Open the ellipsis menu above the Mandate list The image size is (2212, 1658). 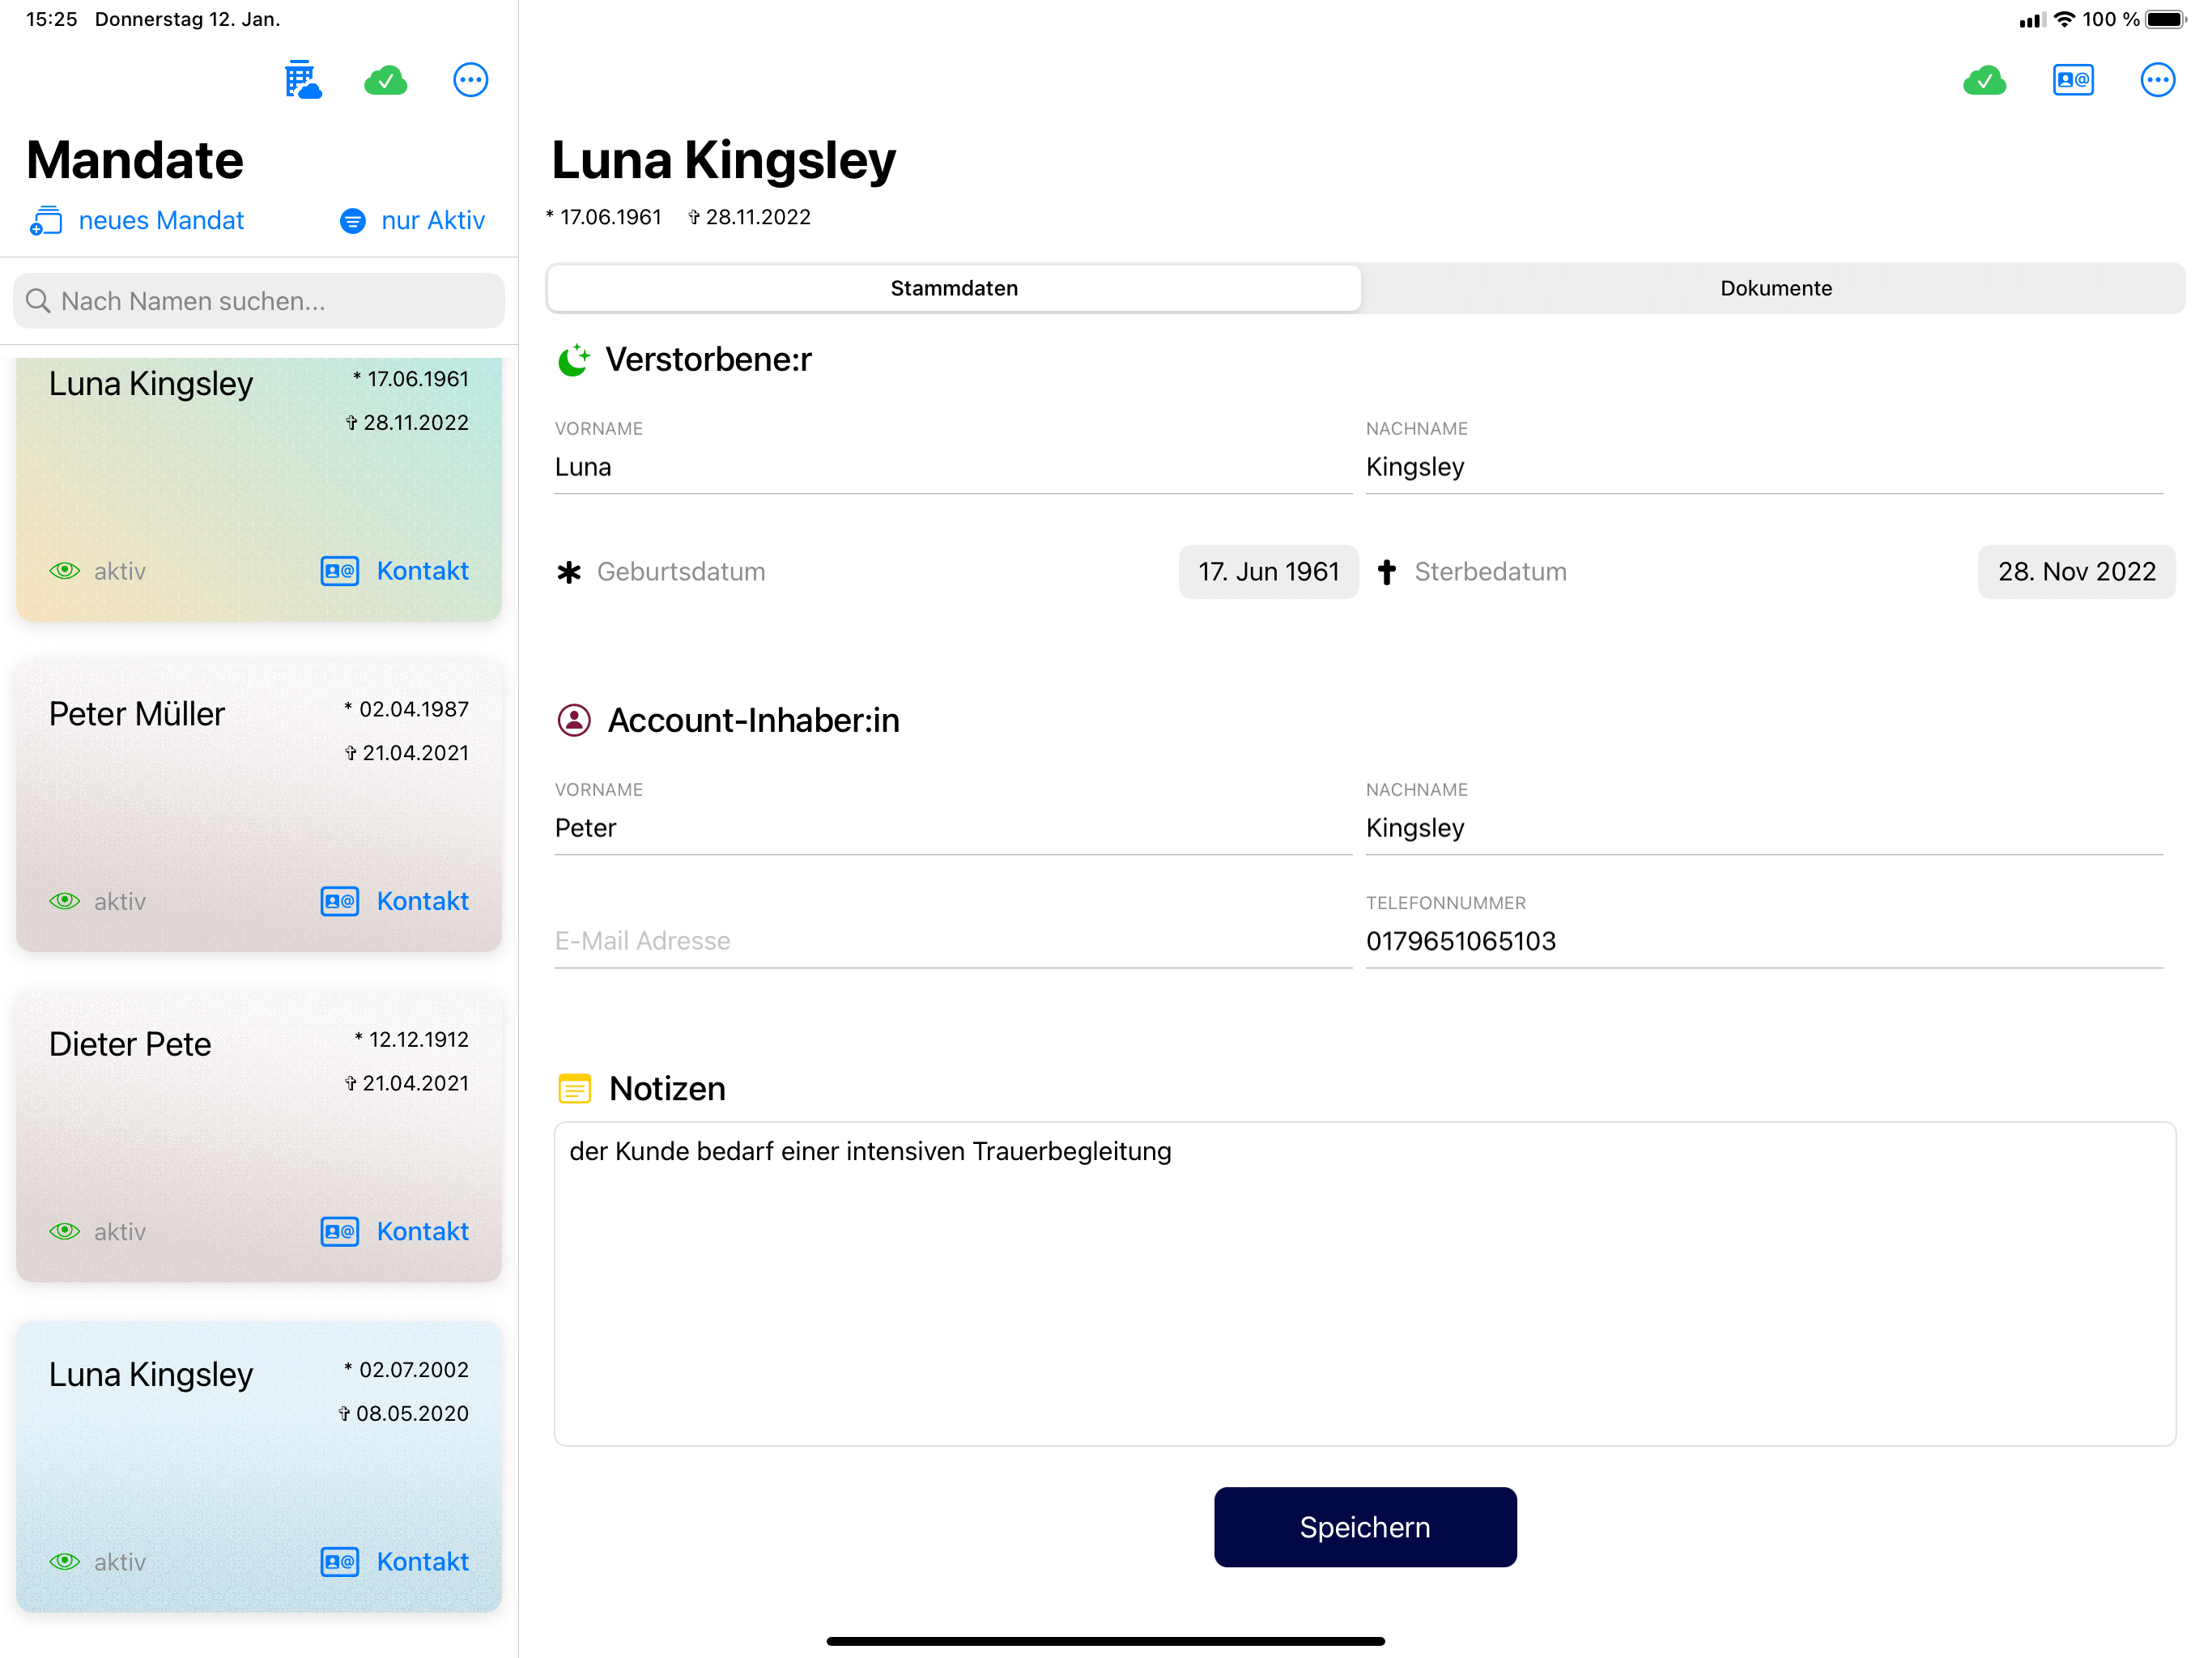point(470,80)
